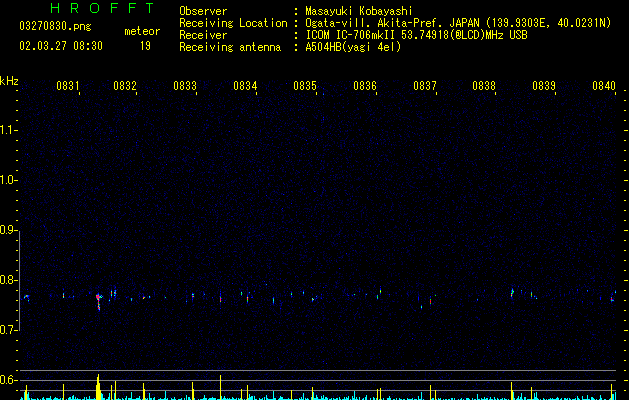The image size is (629, 400).
Task: Select the Ogata-vill. Akita-Pref. JAPAN location text
Action: click(391, 23)
